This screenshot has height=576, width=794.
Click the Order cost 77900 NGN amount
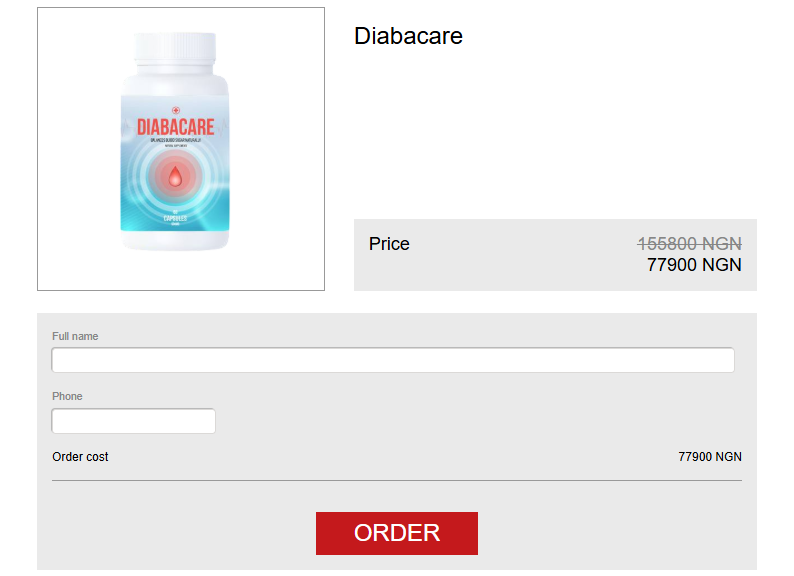tap(710, 456)
